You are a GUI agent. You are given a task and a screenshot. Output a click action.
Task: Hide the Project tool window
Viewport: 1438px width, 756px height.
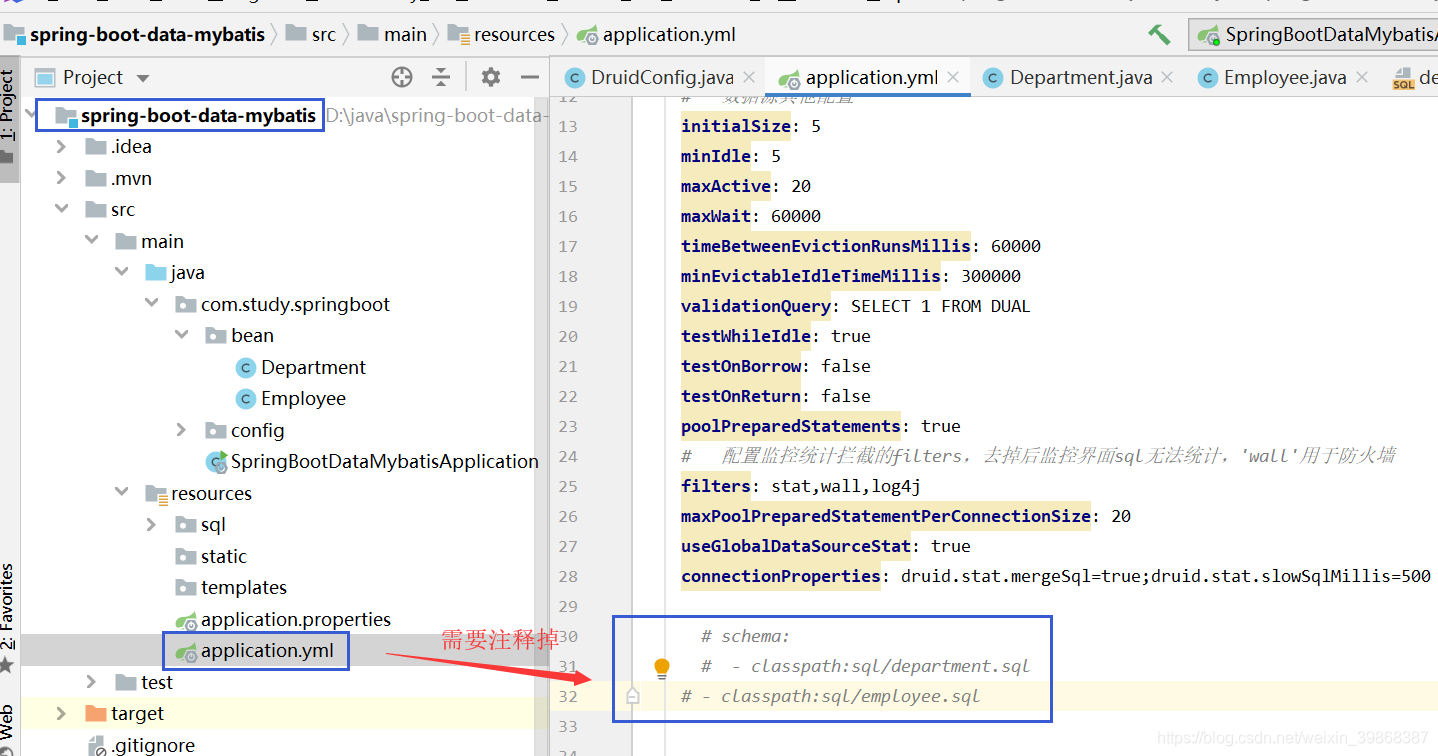(x=530, y=77)
